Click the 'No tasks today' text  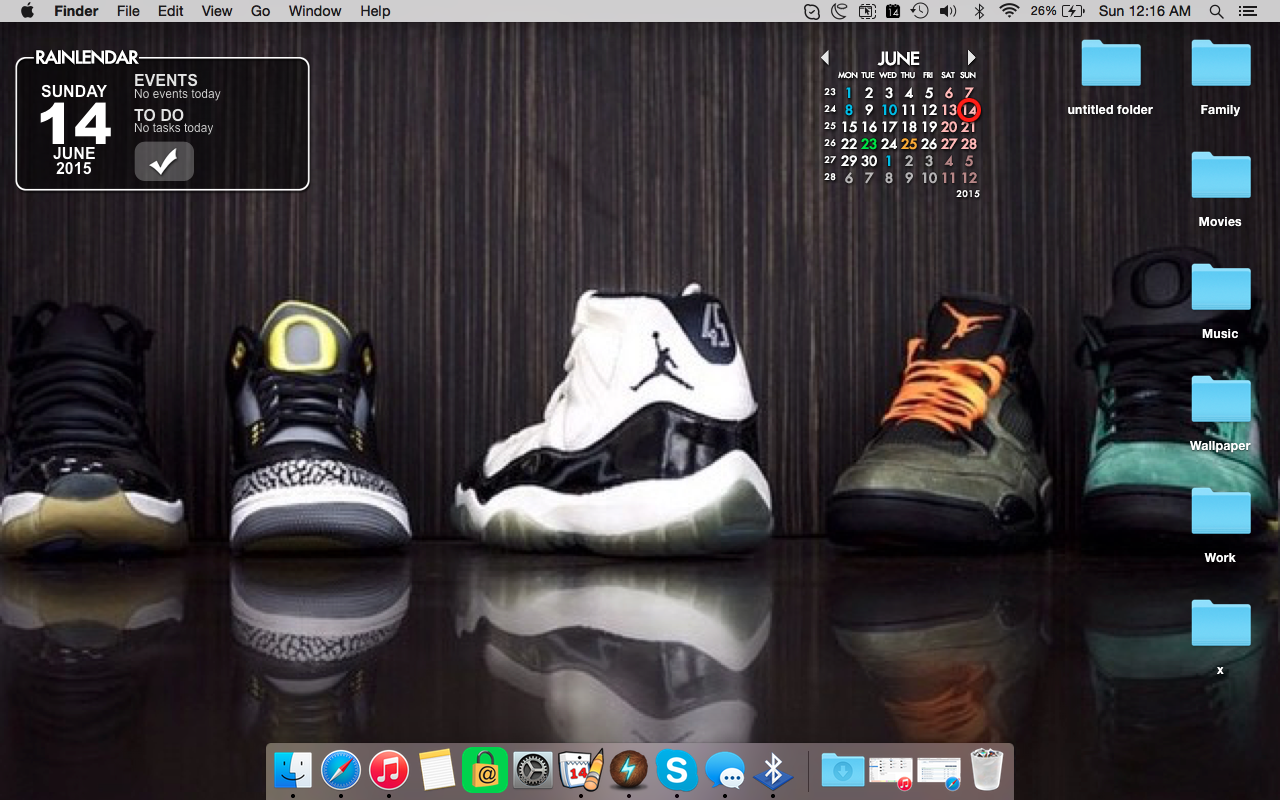[174, 128]
